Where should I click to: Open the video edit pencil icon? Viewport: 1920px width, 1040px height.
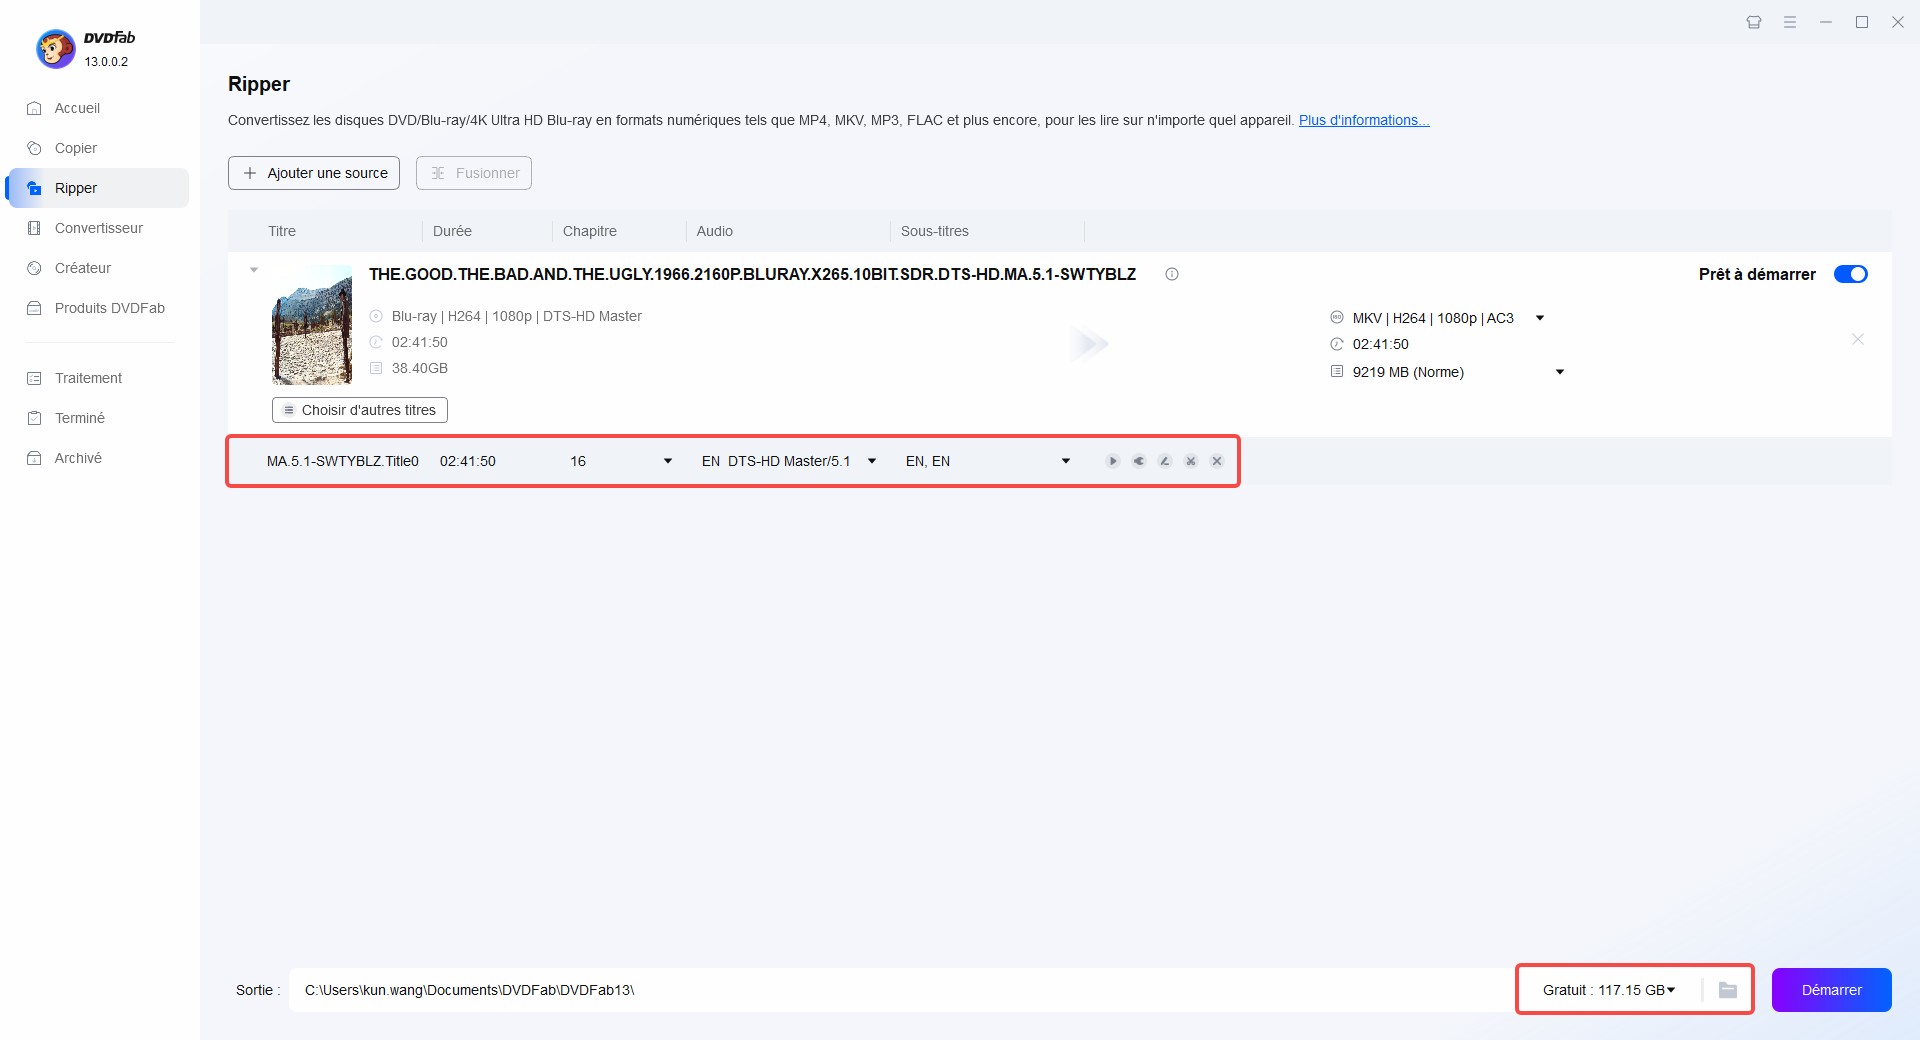tap(1164, 461)
